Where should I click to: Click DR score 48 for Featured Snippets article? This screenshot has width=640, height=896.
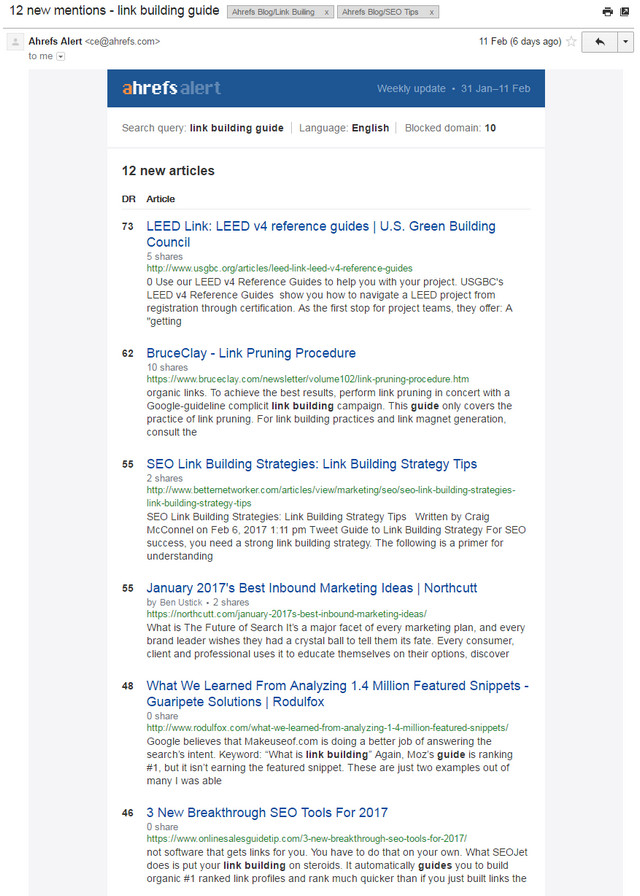[x=127, y=686]
